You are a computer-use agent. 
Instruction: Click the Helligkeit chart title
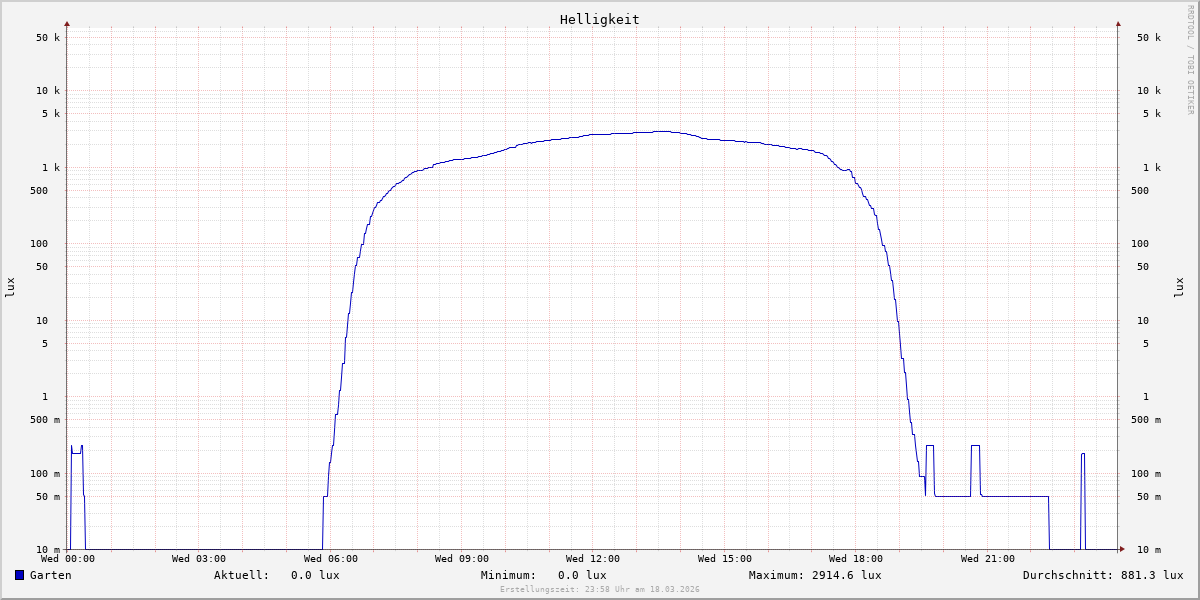tap(599, 19)
